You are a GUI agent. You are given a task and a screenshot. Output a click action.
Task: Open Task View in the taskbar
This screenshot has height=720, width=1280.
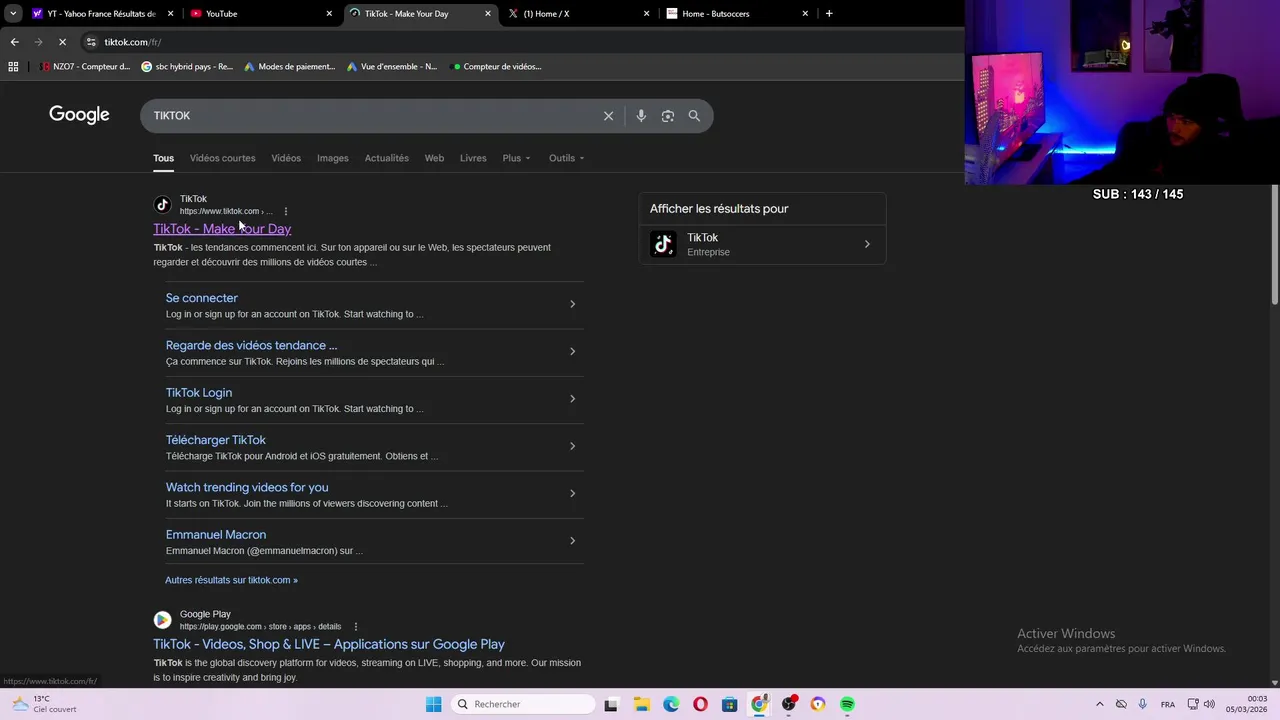pyautogui.click(x=611, y=704)
